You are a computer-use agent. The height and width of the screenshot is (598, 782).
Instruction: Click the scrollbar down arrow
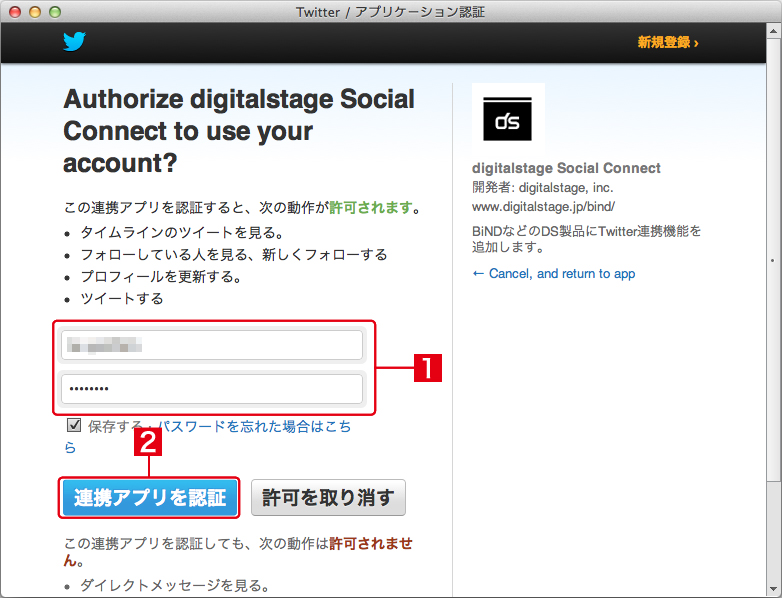pos(774,589)
